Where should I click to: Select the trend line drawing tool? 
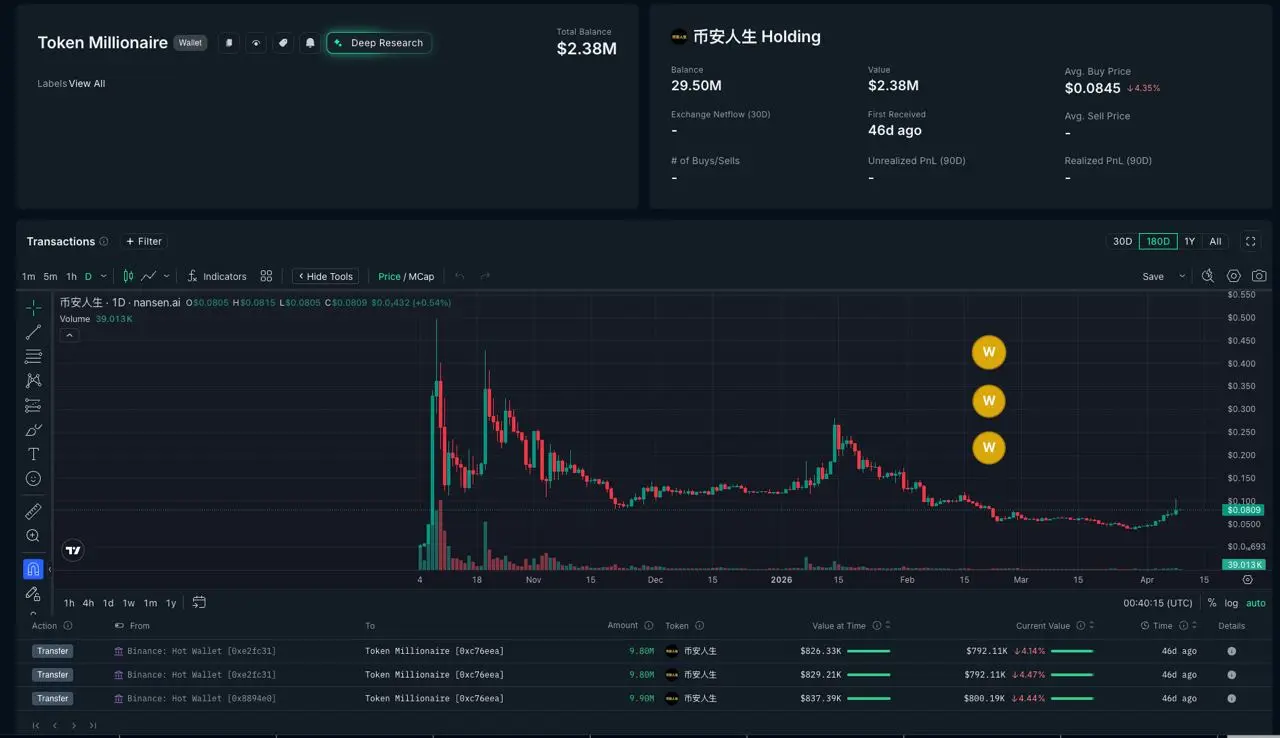coord(33,330)
